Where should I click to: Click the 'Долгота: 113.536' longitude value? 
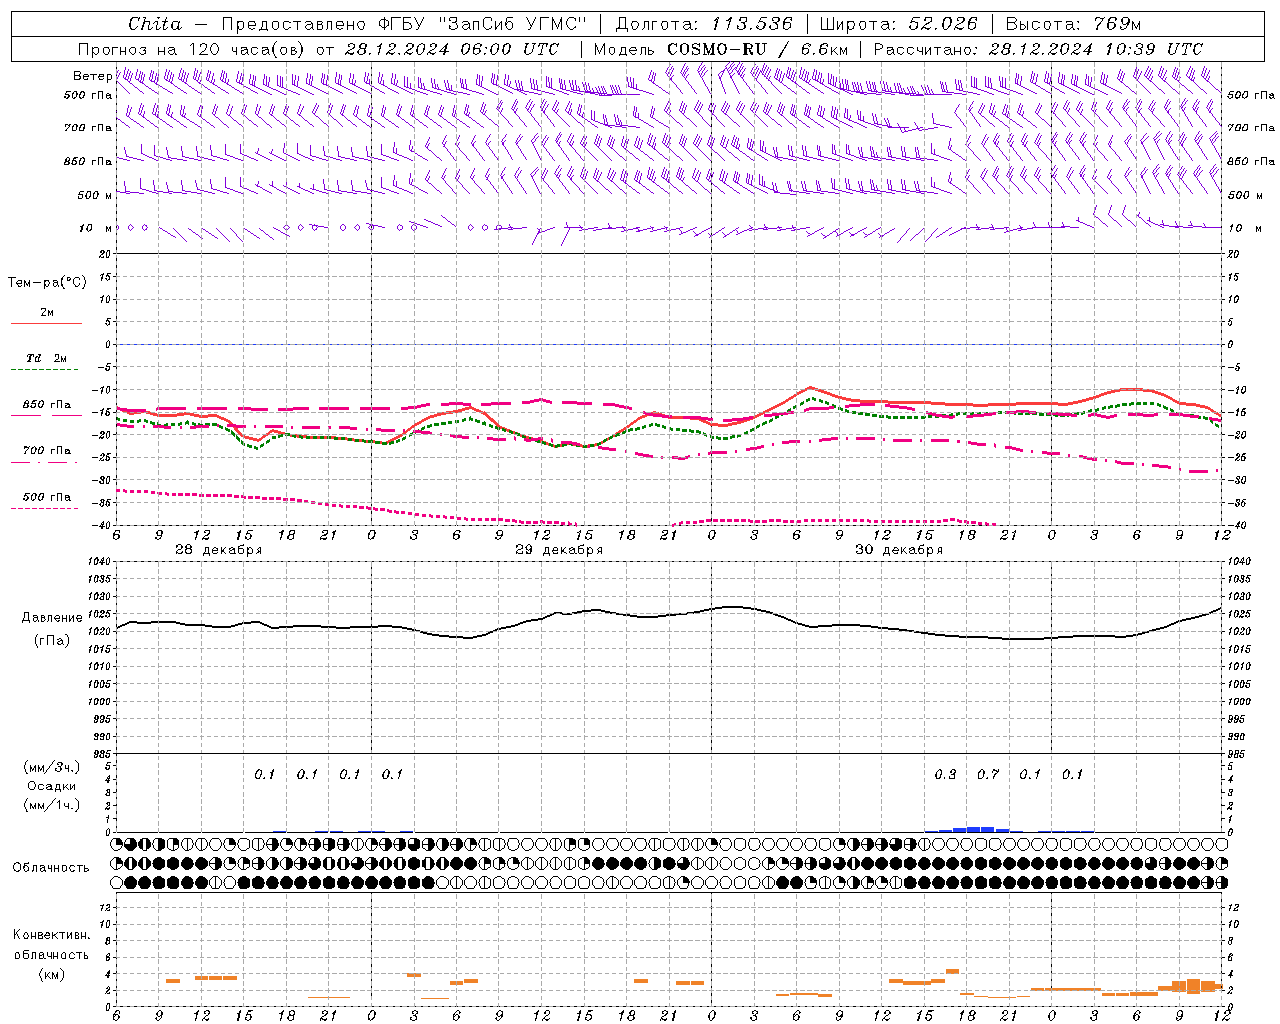click(704, 24)
